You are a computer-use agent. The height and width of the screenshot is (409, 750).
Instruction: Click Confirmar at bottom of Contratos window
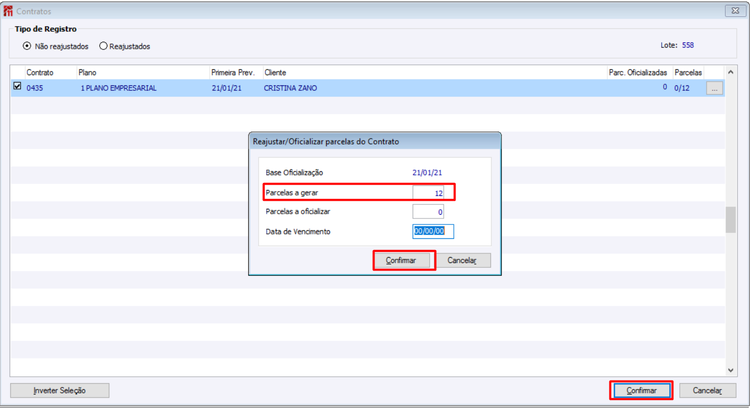(641, 390)
